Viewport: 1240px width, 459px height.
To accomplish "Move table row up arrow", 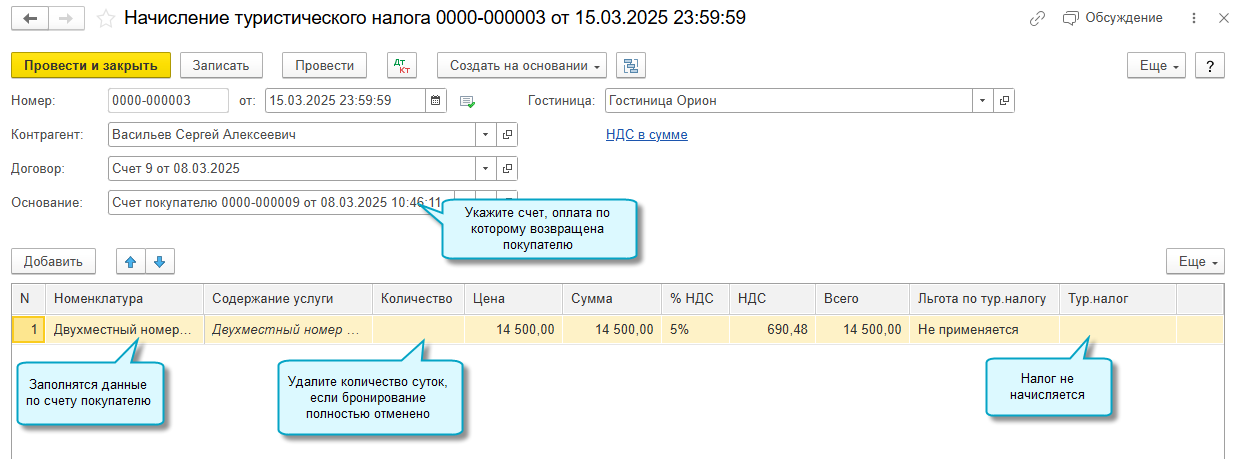I will 130,262.
